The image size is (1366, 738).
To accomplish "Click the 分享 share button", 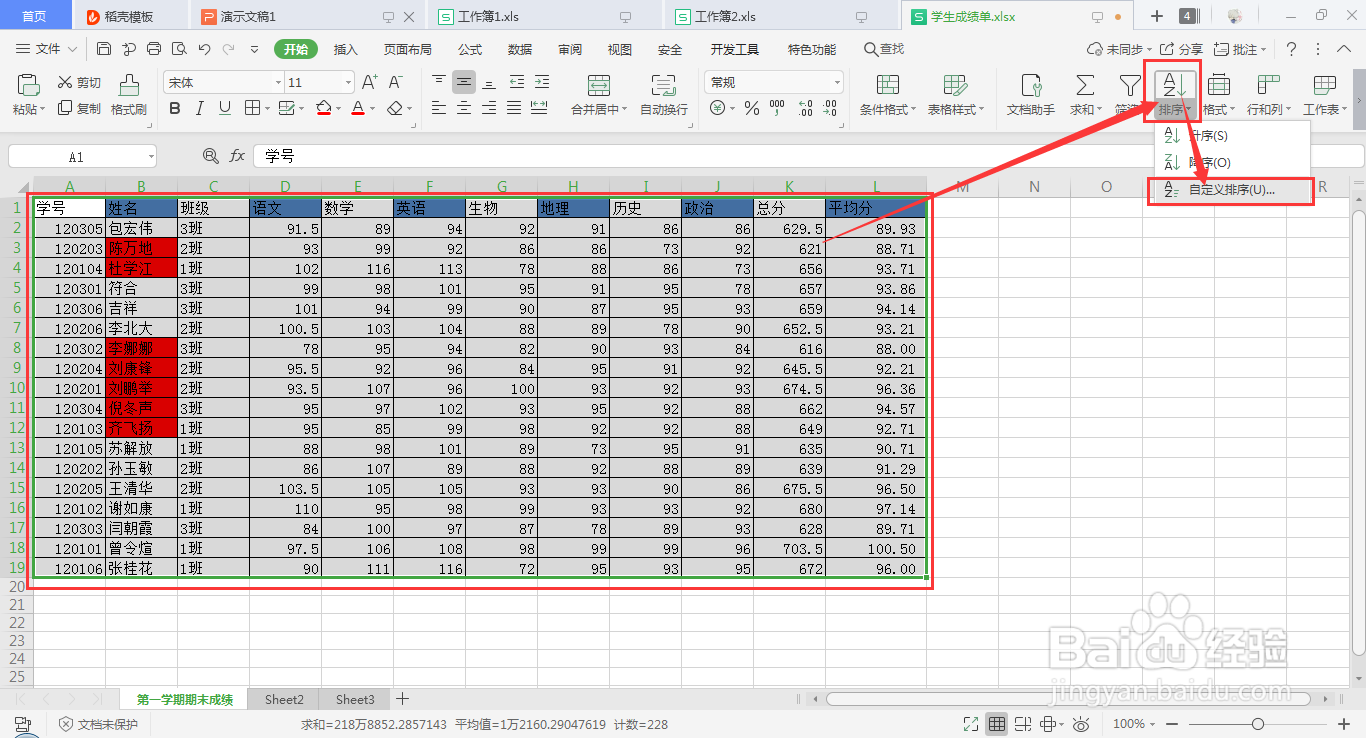I will click(x=1181, y=49).
